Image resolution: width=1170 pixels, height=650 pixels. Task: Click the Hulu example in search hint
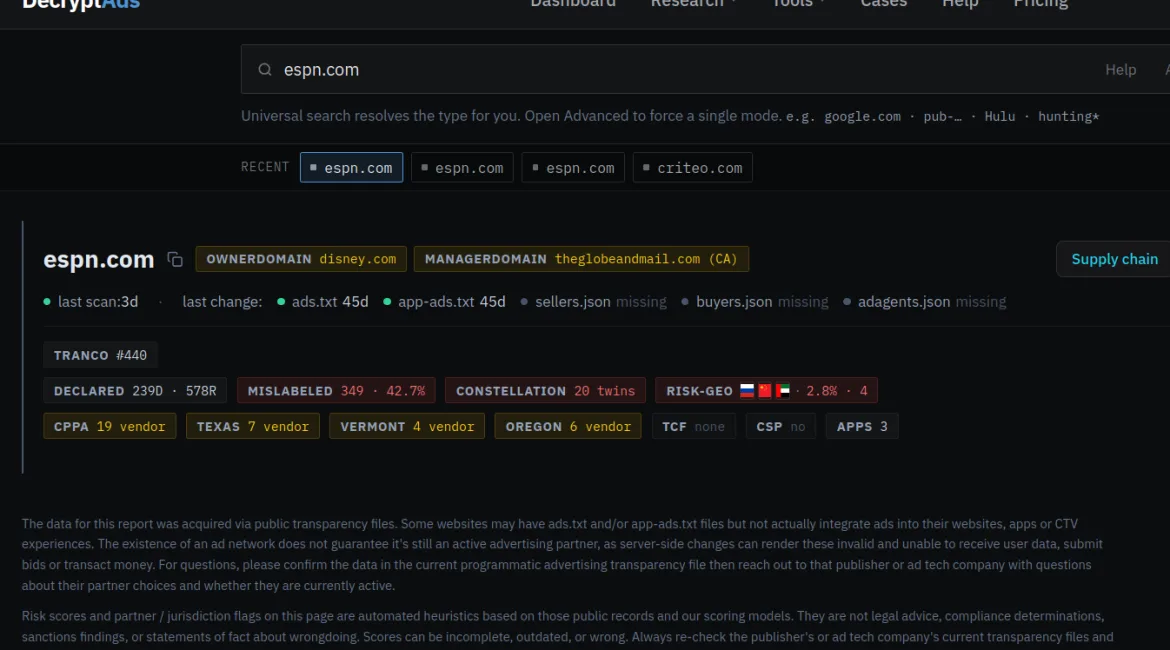tap(999, 116)
